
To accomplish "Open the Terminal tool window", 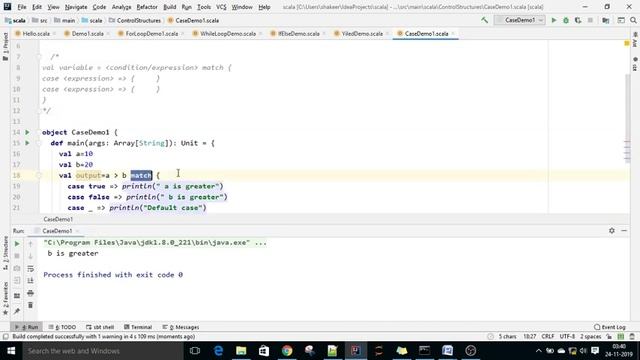I will [138, 327].
